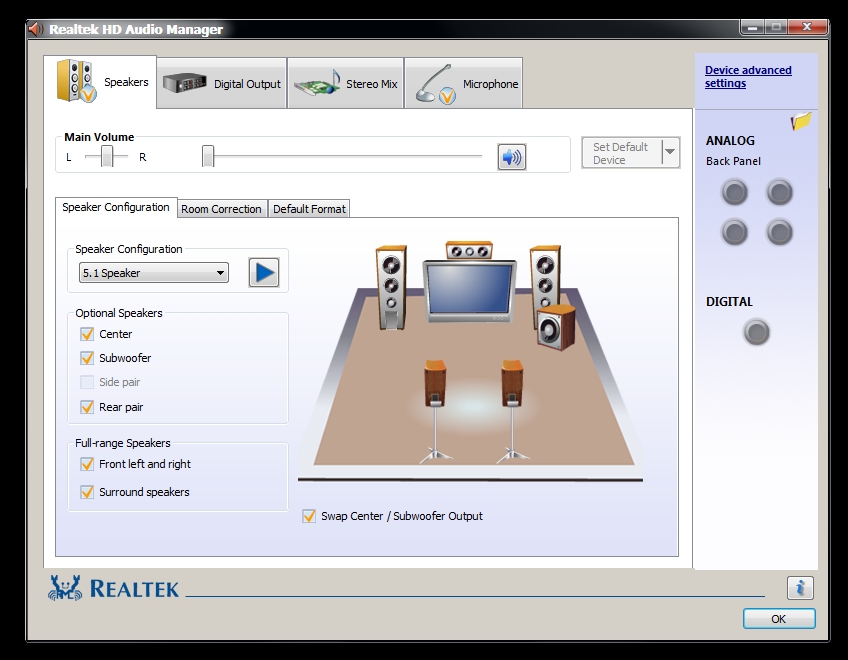Expand the Set Default Device arrow
848x660 pixels.
click(x=670, y=152)
